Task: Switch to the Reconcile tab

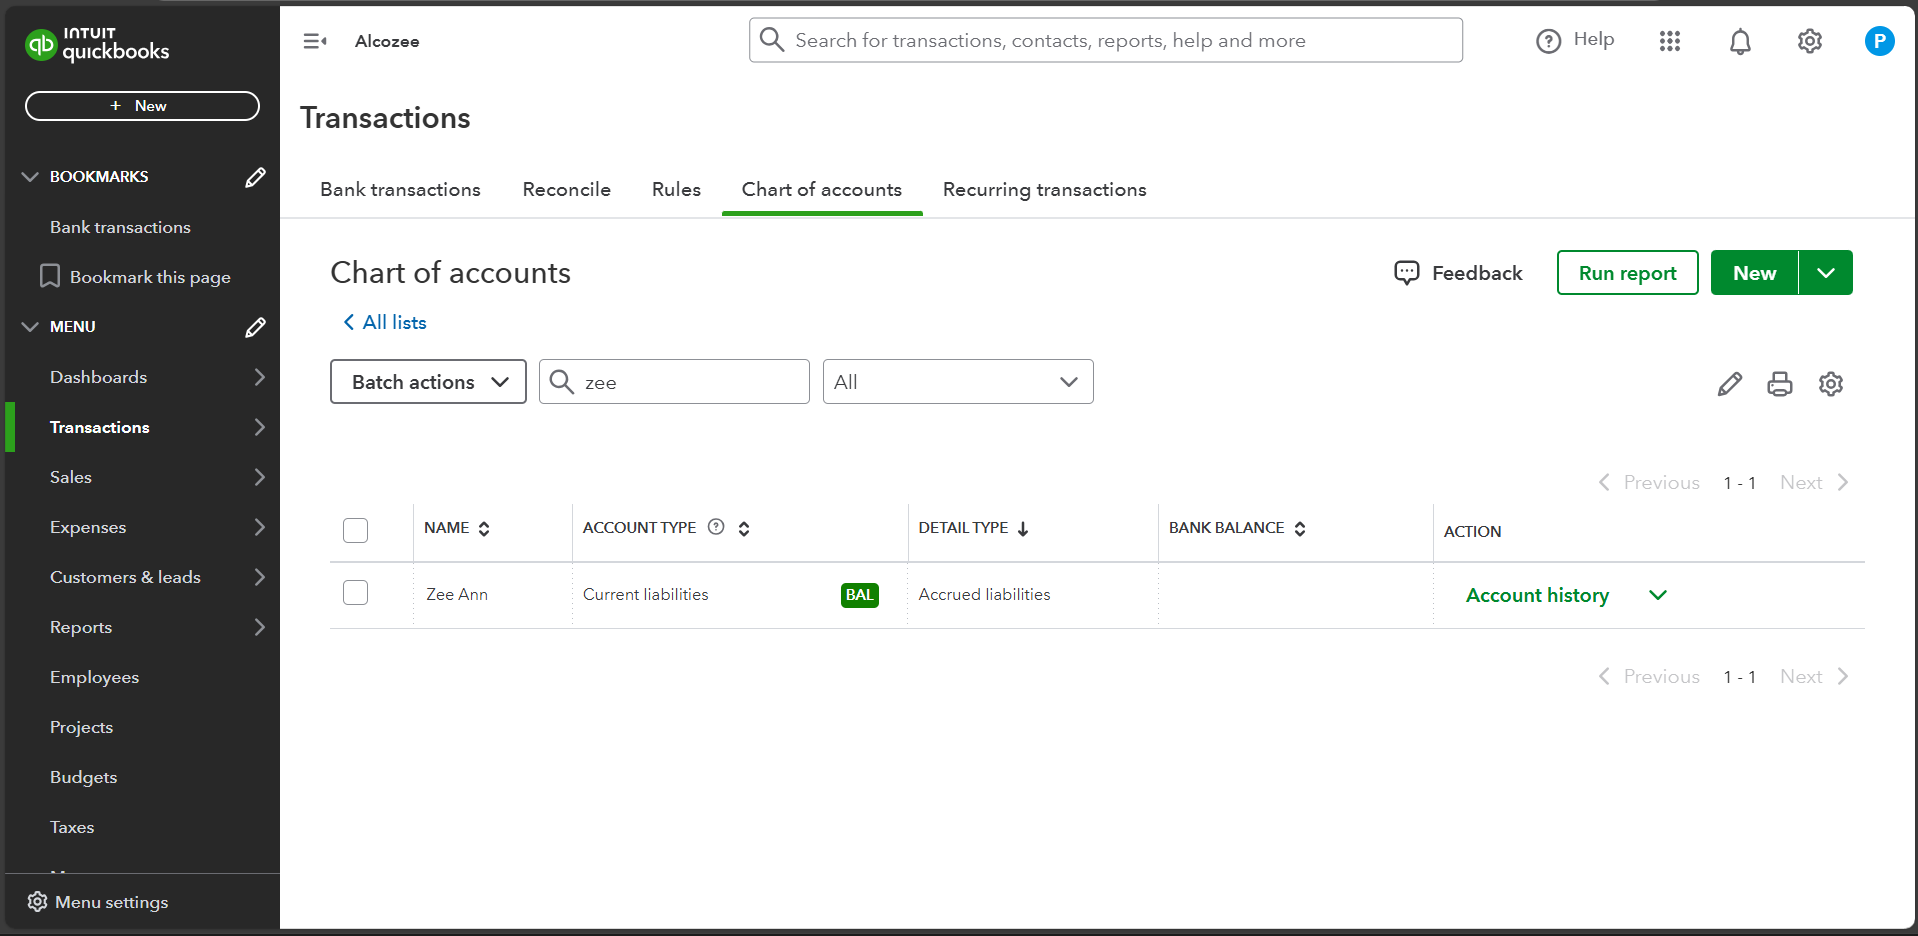Action: (566, 190)
